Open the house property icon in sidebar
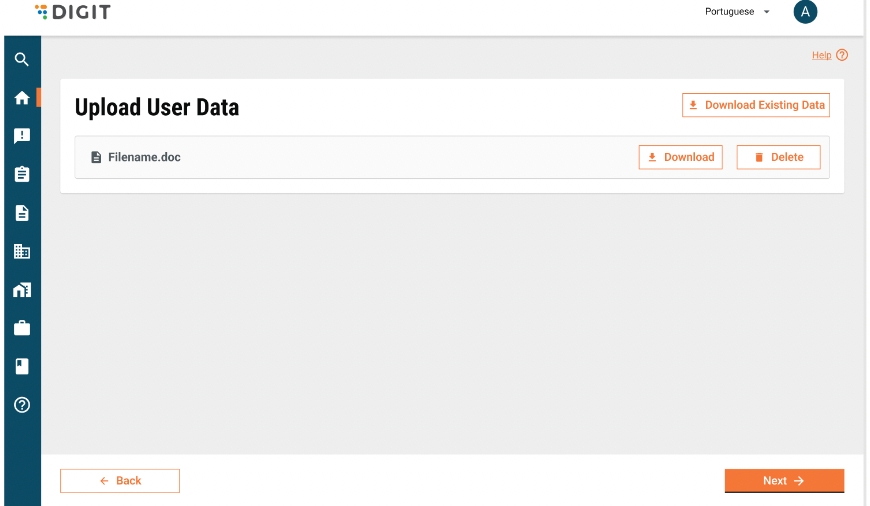Screen dimensions: 870x506 (22, 290)
